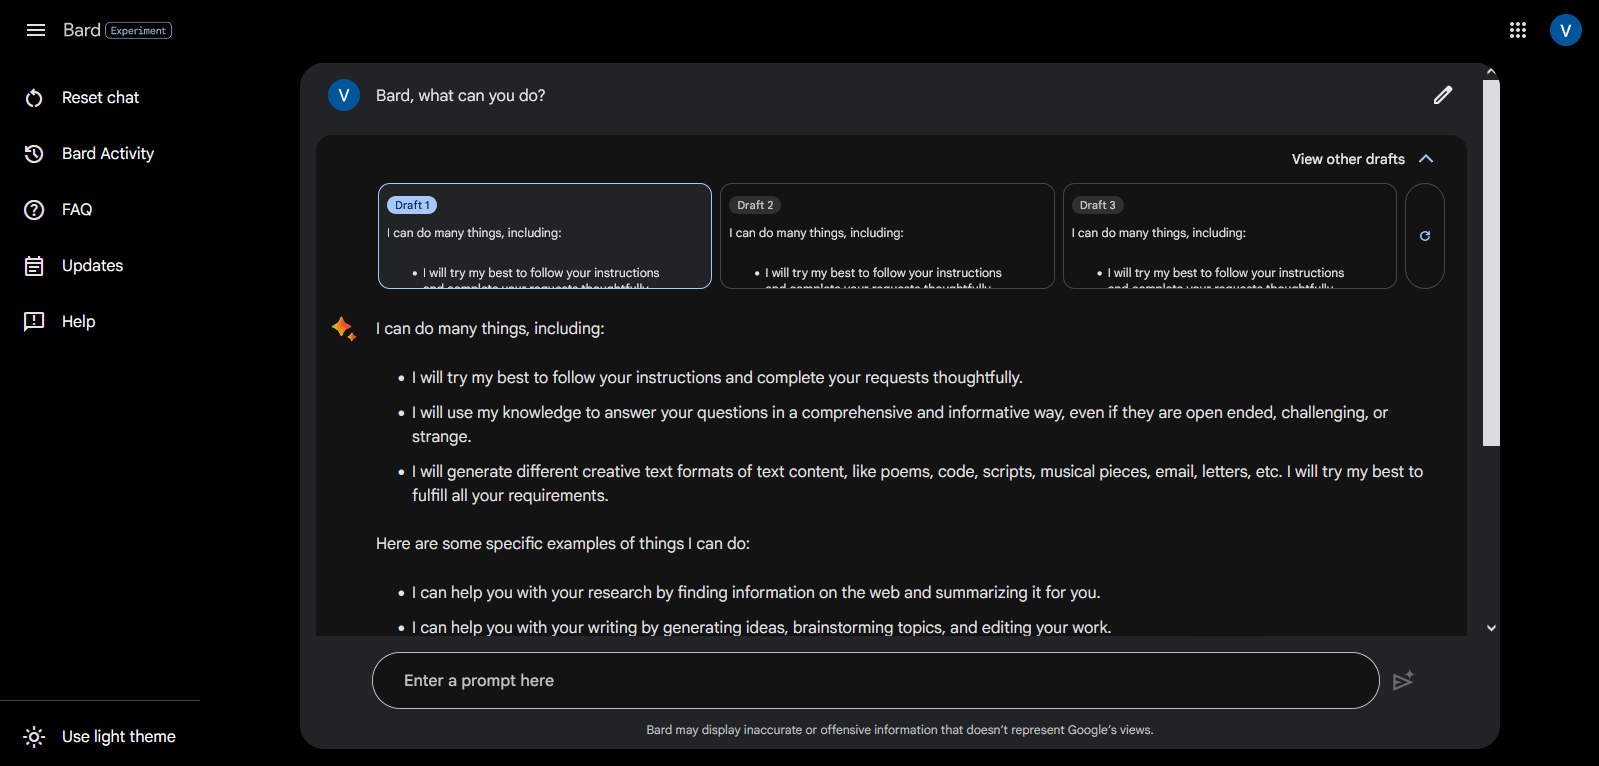Regenerate drafts with the refresh icon
1599x766 pixels.
click(x=1425, y=236)
